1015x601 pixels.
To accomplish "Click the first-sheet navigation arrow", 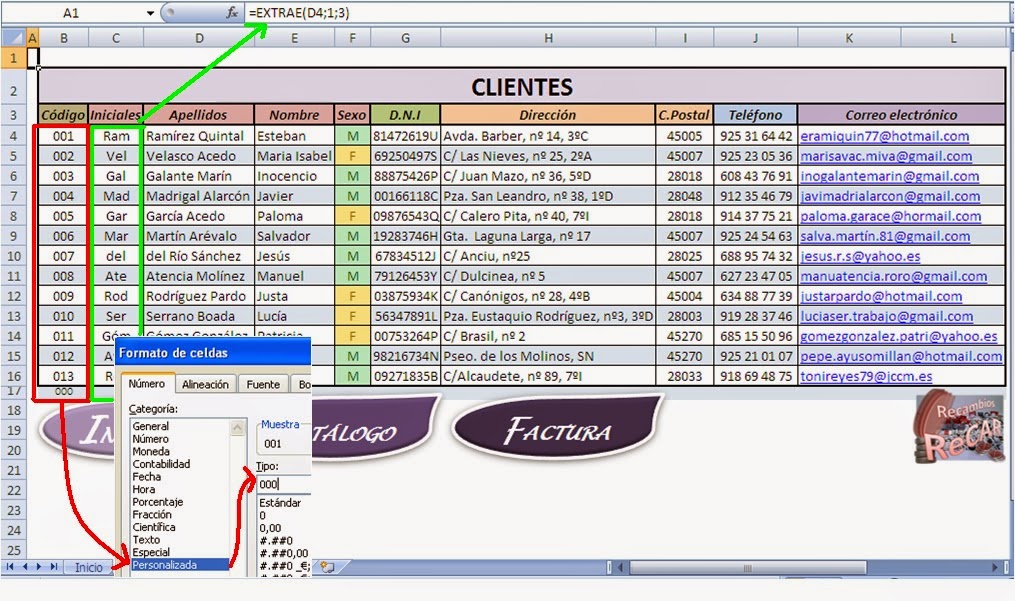I will click(10, 566).
